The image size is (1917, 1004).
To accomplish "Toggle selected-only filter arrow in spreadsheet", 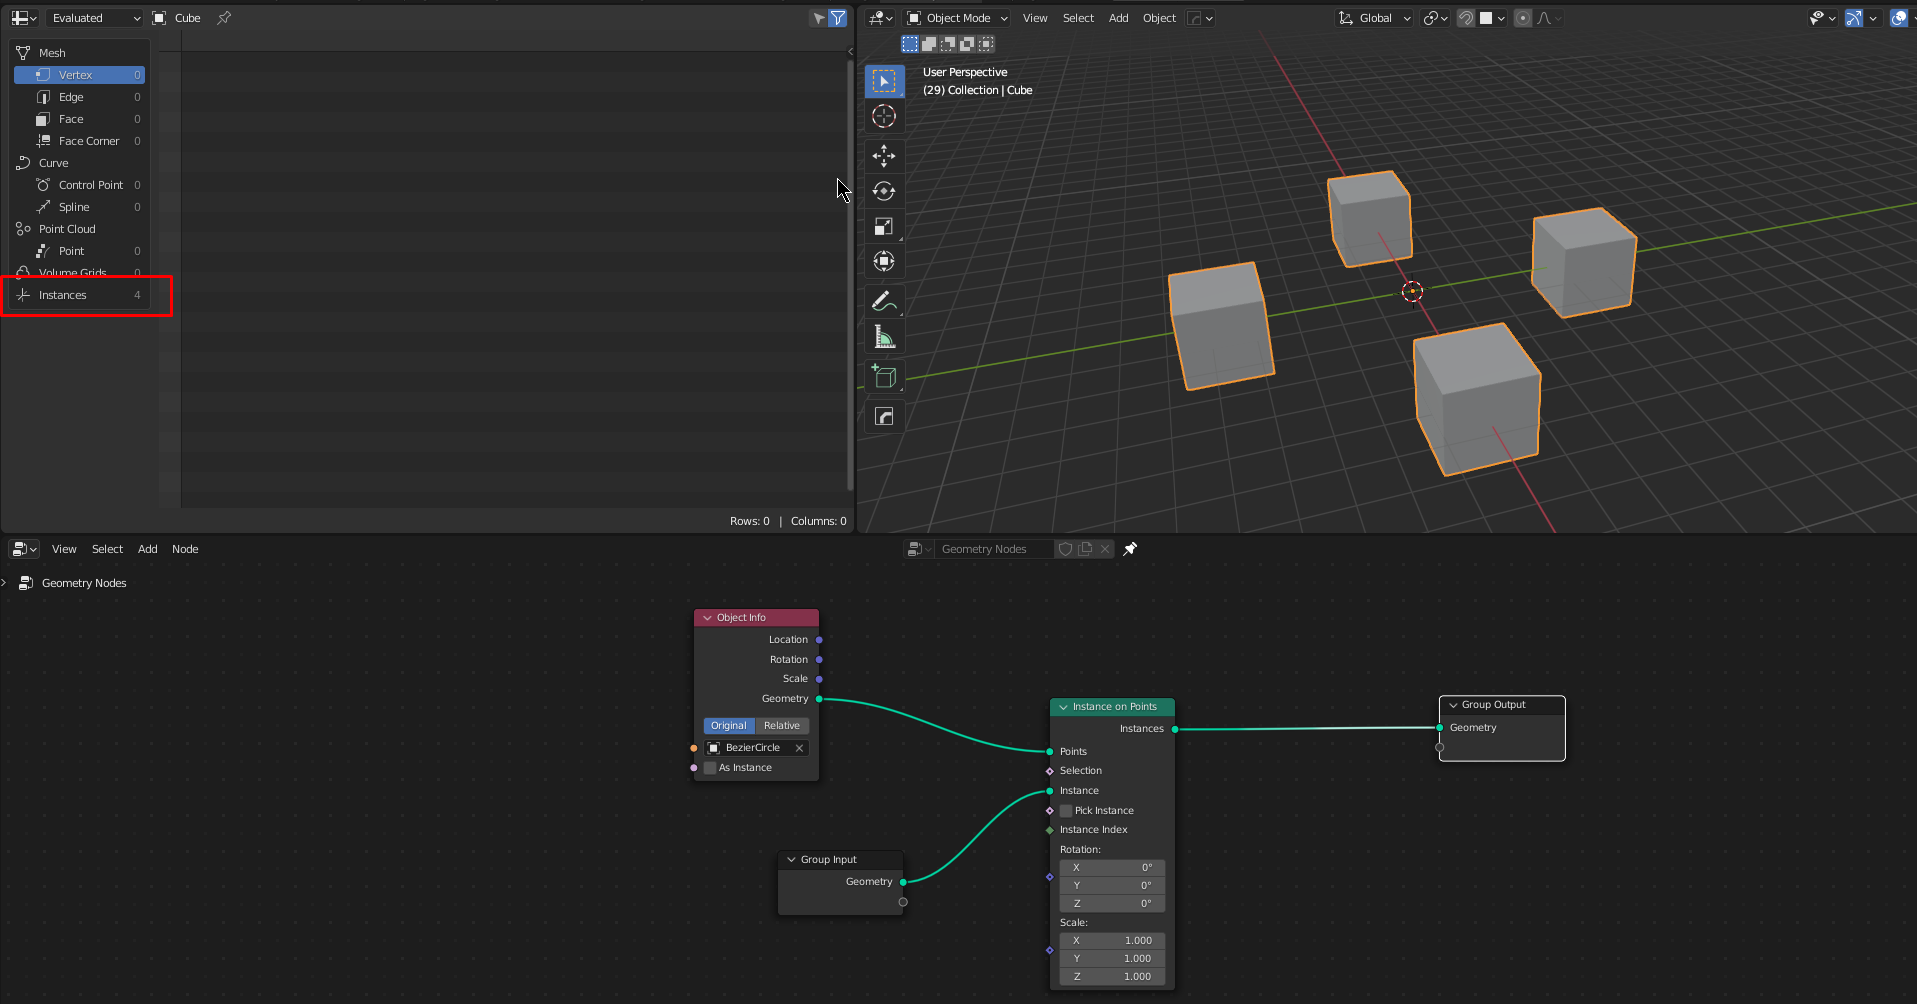I will pyautogui.click(x=819, y=18).
